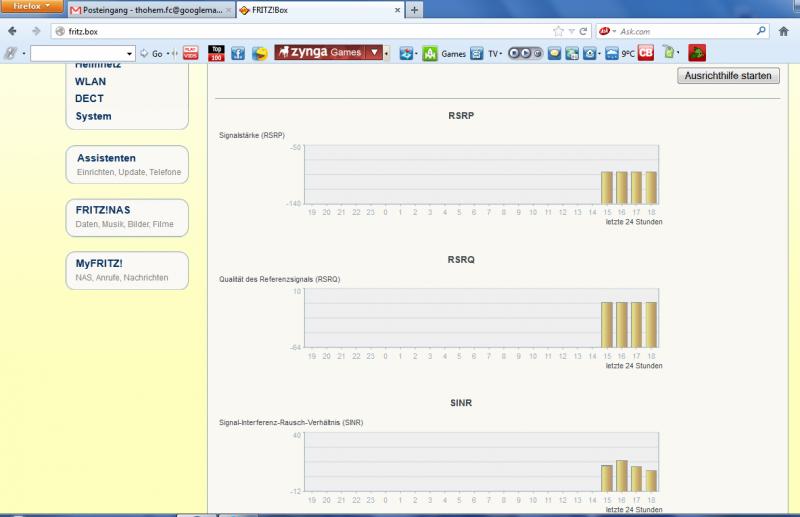
Task: Open the red CB toolbar icon
Action: tap(646, 53)
